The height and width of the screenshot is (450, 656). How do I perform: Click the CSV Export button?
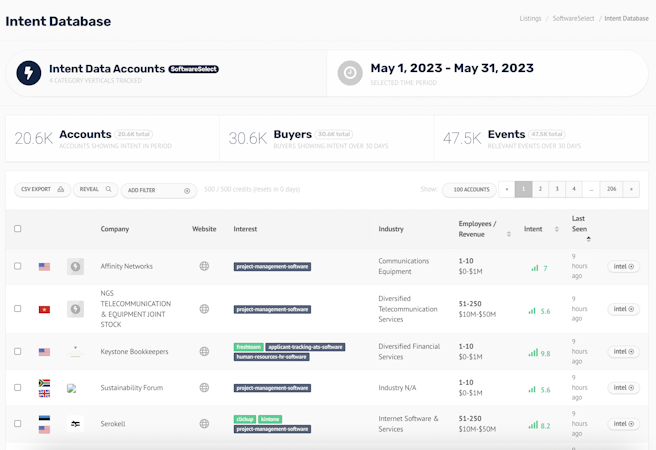point(42,189)
